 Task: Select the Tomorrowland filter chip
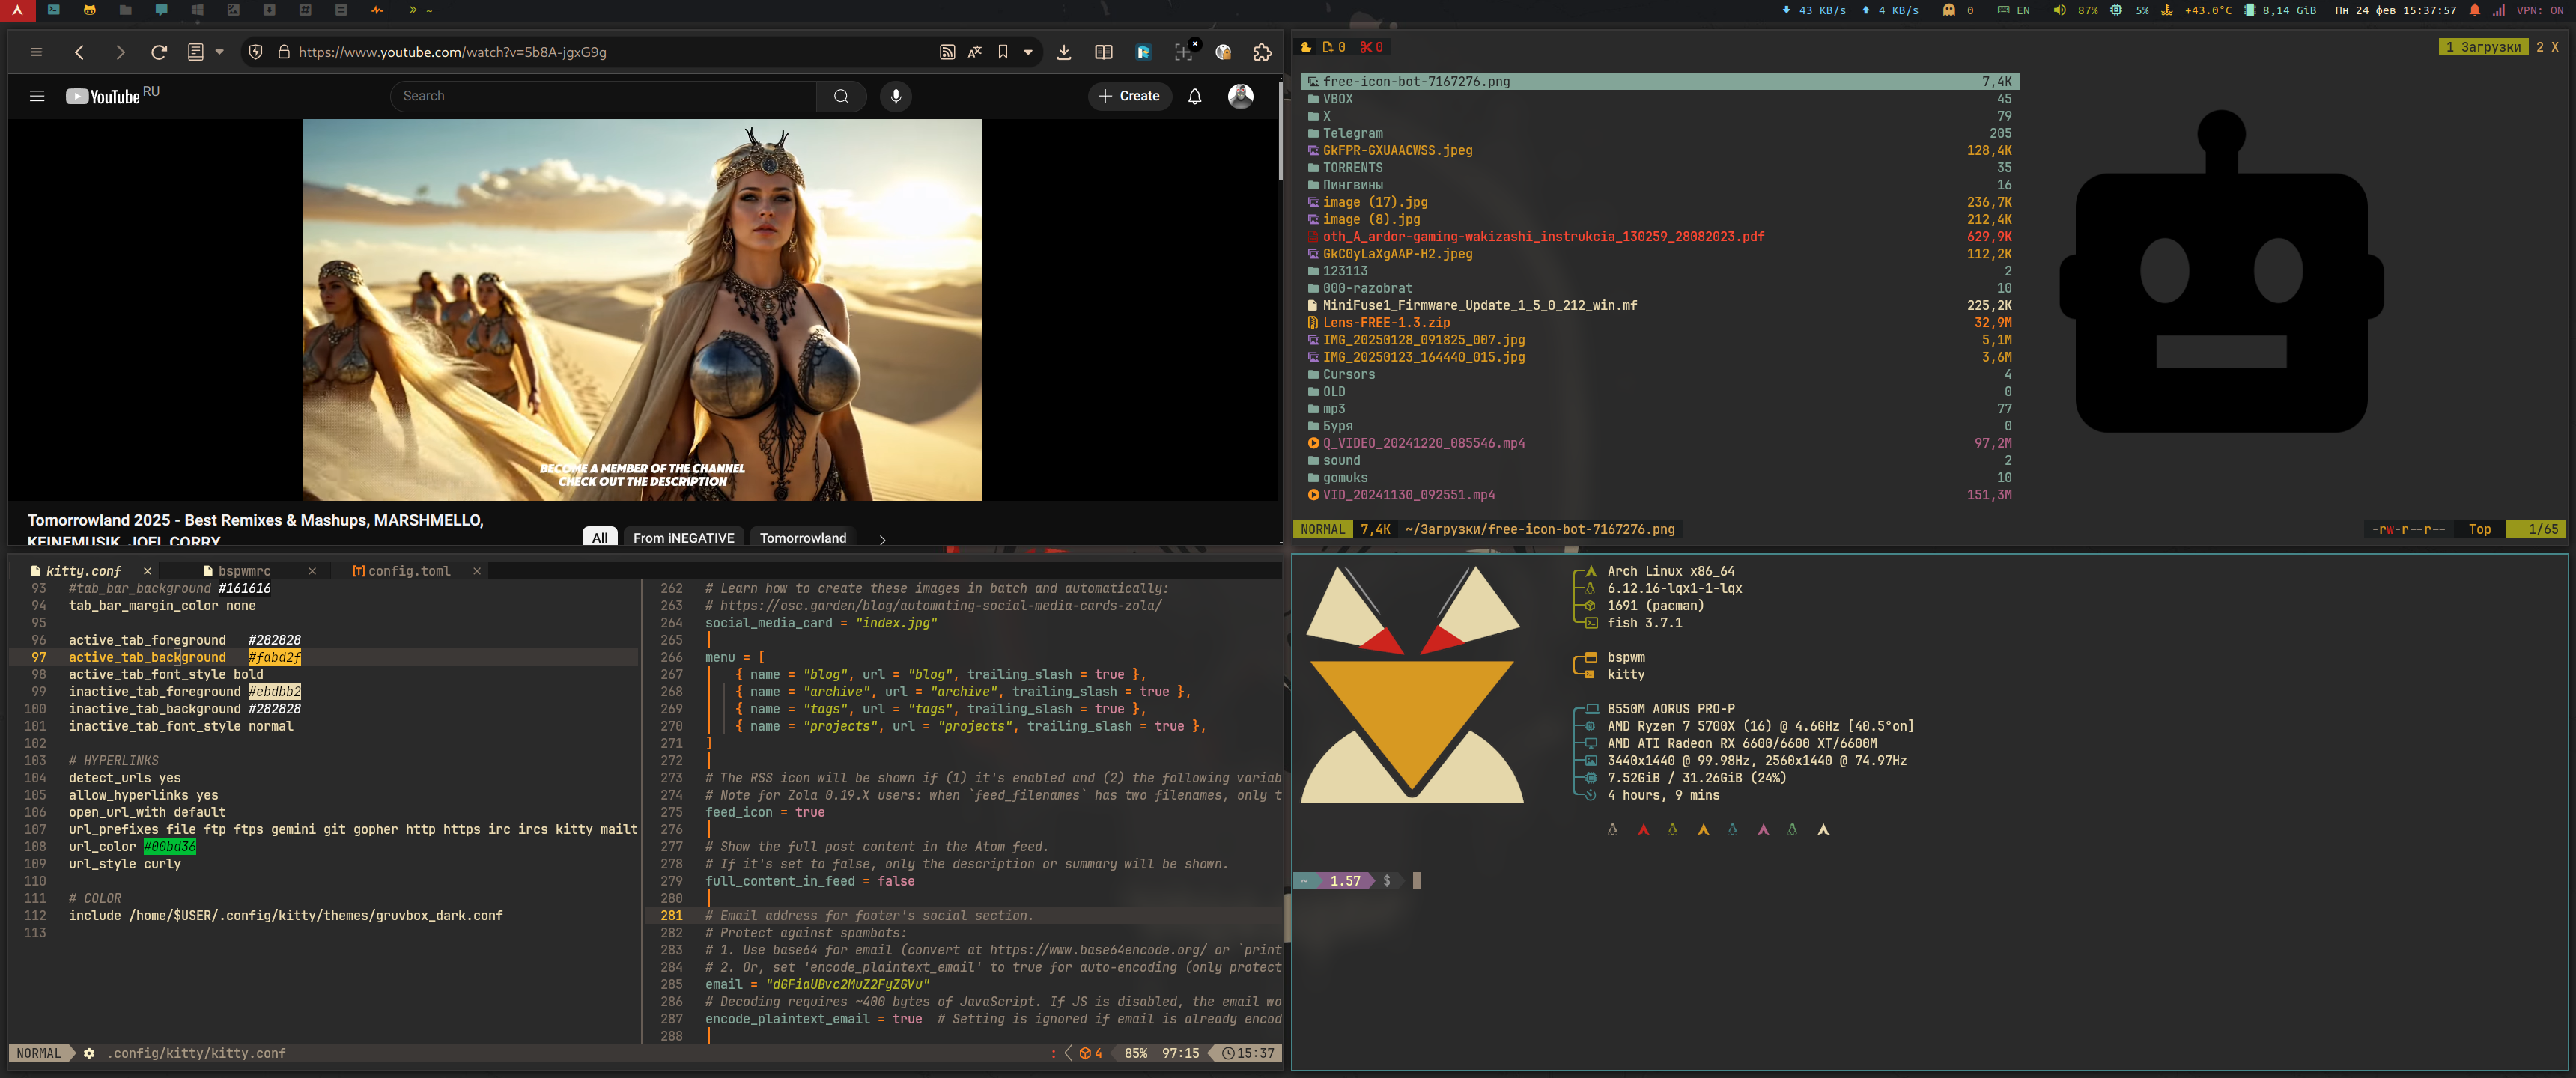(802, 538)
